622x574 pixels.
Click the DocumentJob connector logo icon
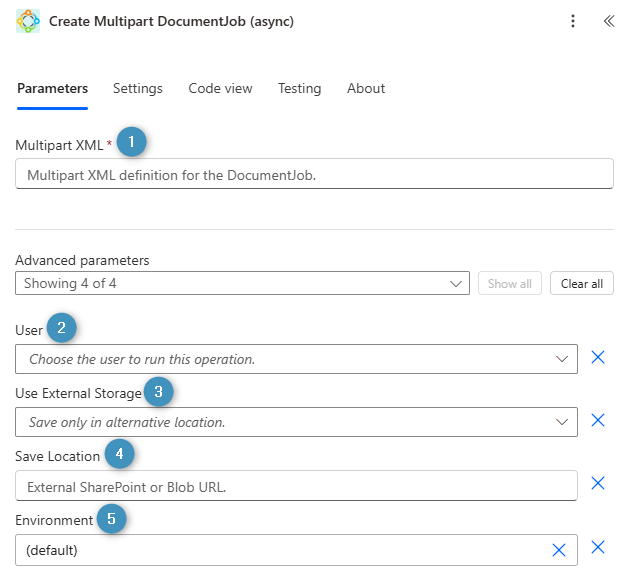coord(28,21)
